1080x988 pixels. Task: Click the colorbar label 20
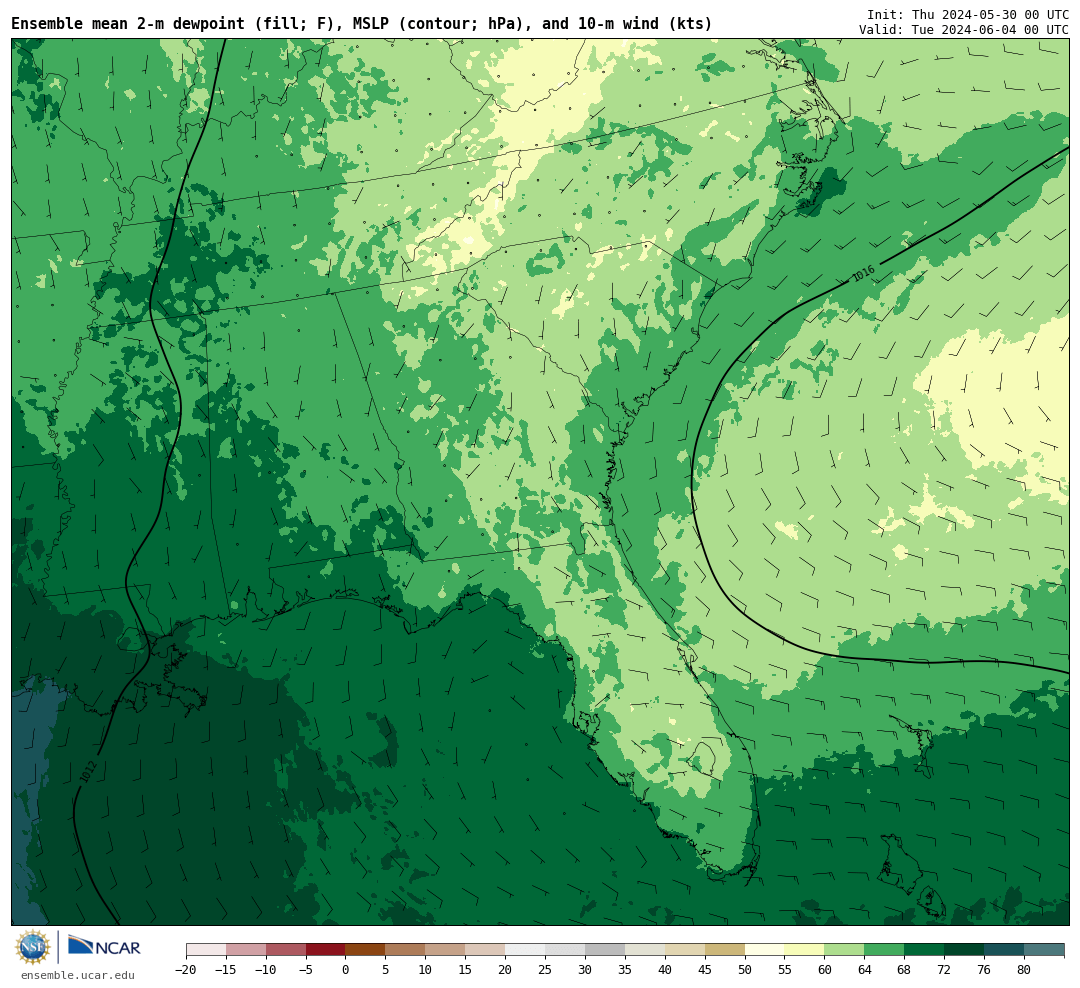(505, 970)
